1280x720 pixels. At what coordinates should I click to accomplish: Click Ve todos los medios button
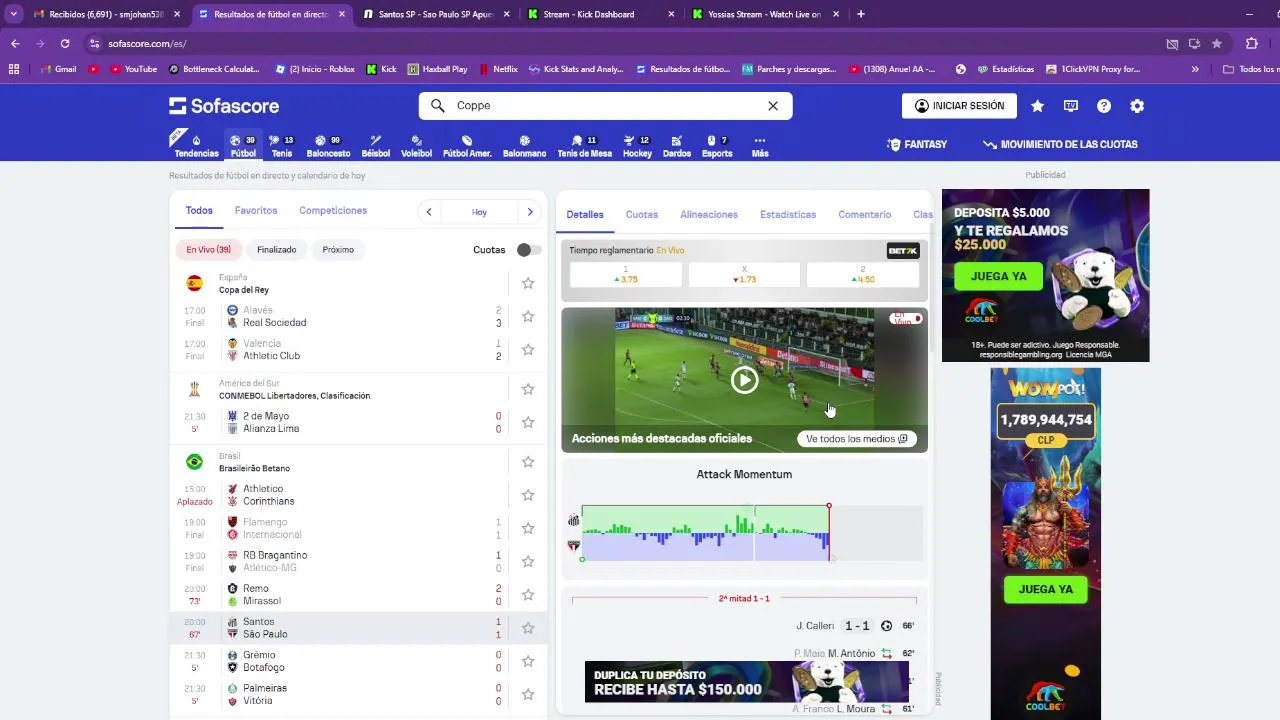point(857,439)
